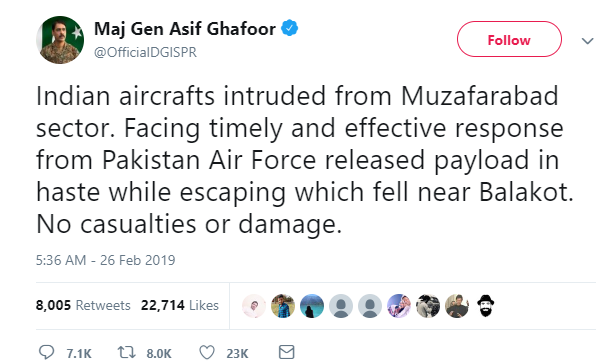Click the envelope direct message icon
This screenshot has height=362, width=612.
point(286,352)
